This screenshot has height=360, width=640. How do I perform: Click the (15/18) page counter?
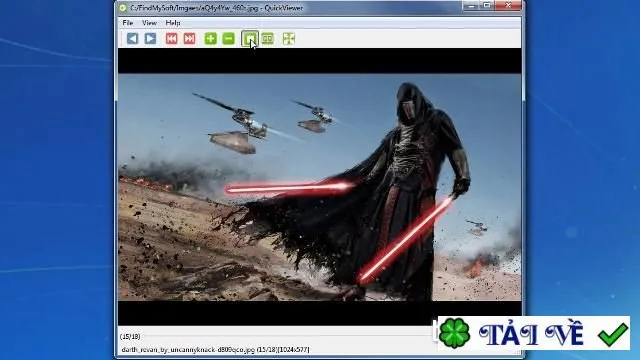(x=130, y=336)
